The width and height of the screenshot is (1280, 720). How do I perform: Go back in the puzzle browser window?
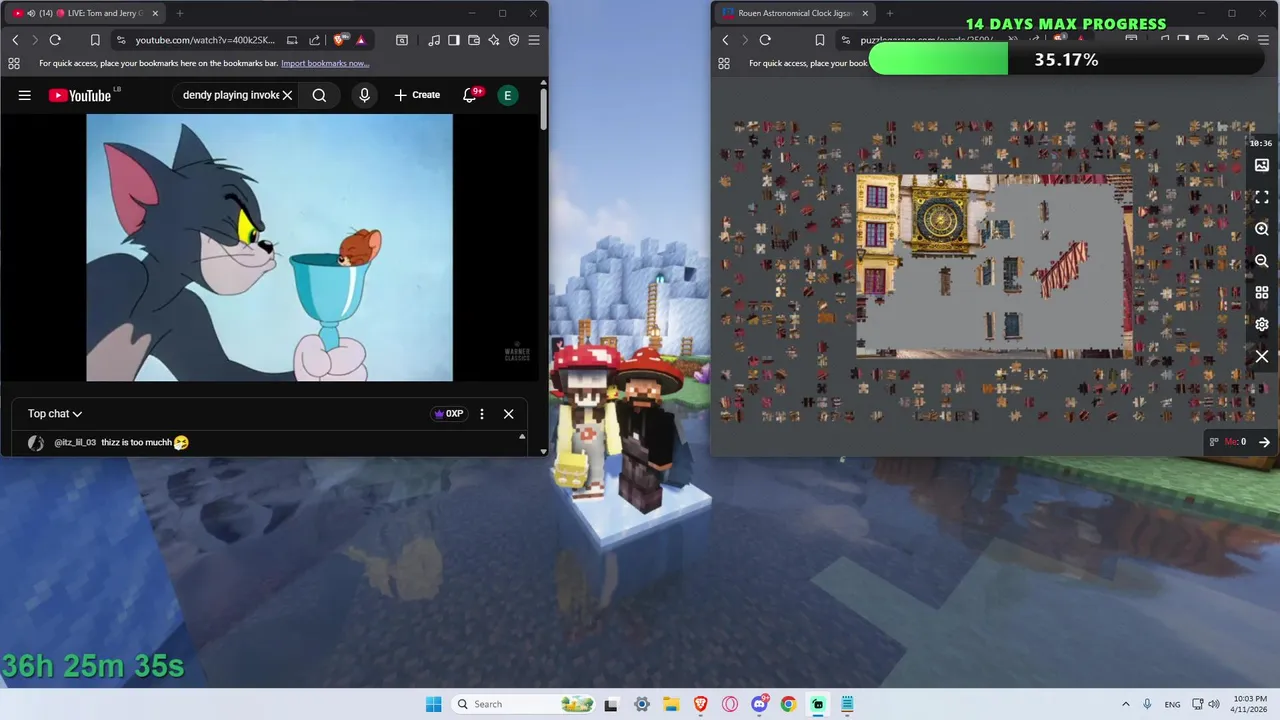[725, 40]
